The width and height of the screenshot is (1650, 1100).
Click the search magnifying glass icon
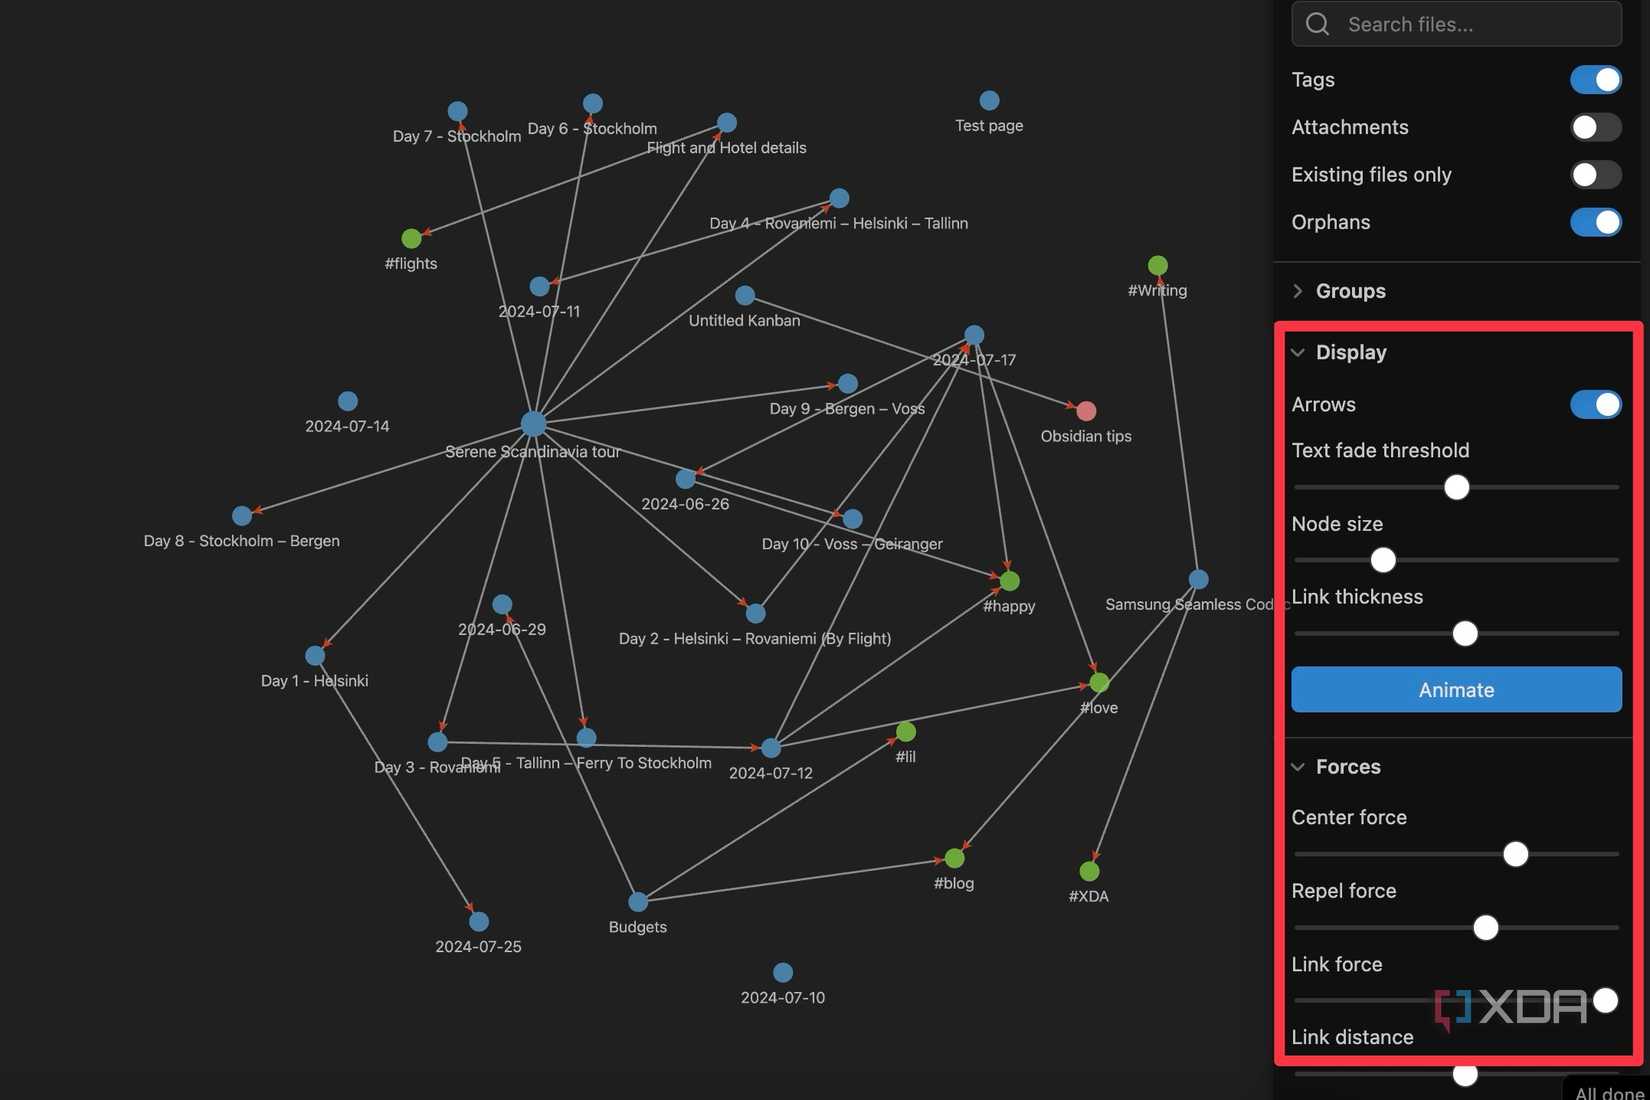tap(1316, 24)
